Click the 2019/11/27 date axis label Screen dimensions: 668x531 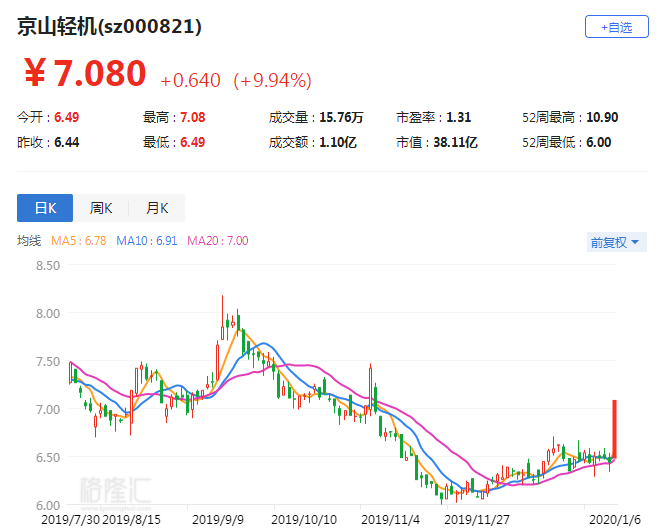pyautogui.click(x=477, y=520)
